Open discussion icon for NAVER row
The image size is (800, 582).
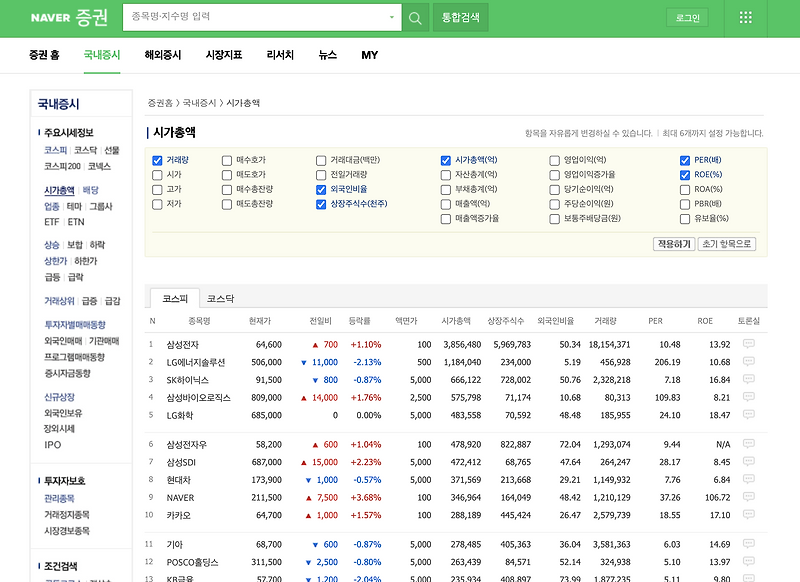coord(748,497)
